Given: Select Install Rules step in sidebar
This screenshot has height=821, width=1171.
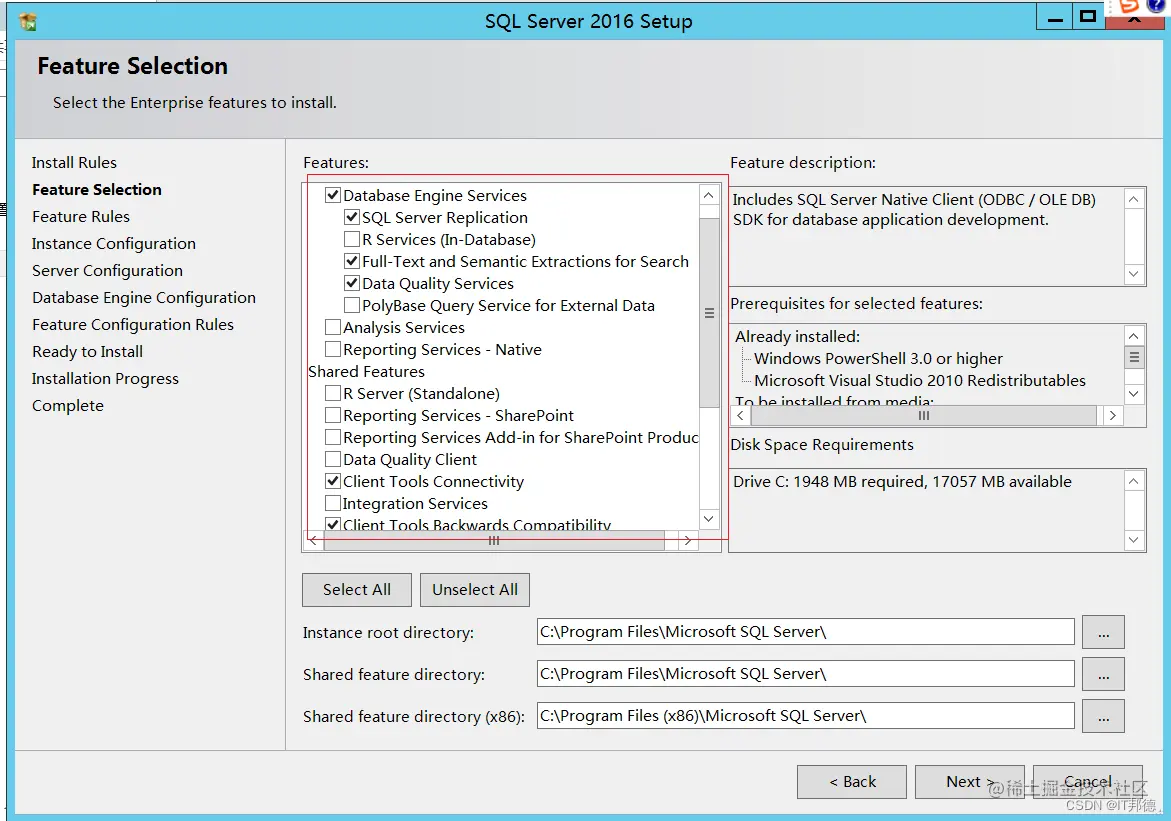Looking at the screenshot, I should 74,163.
